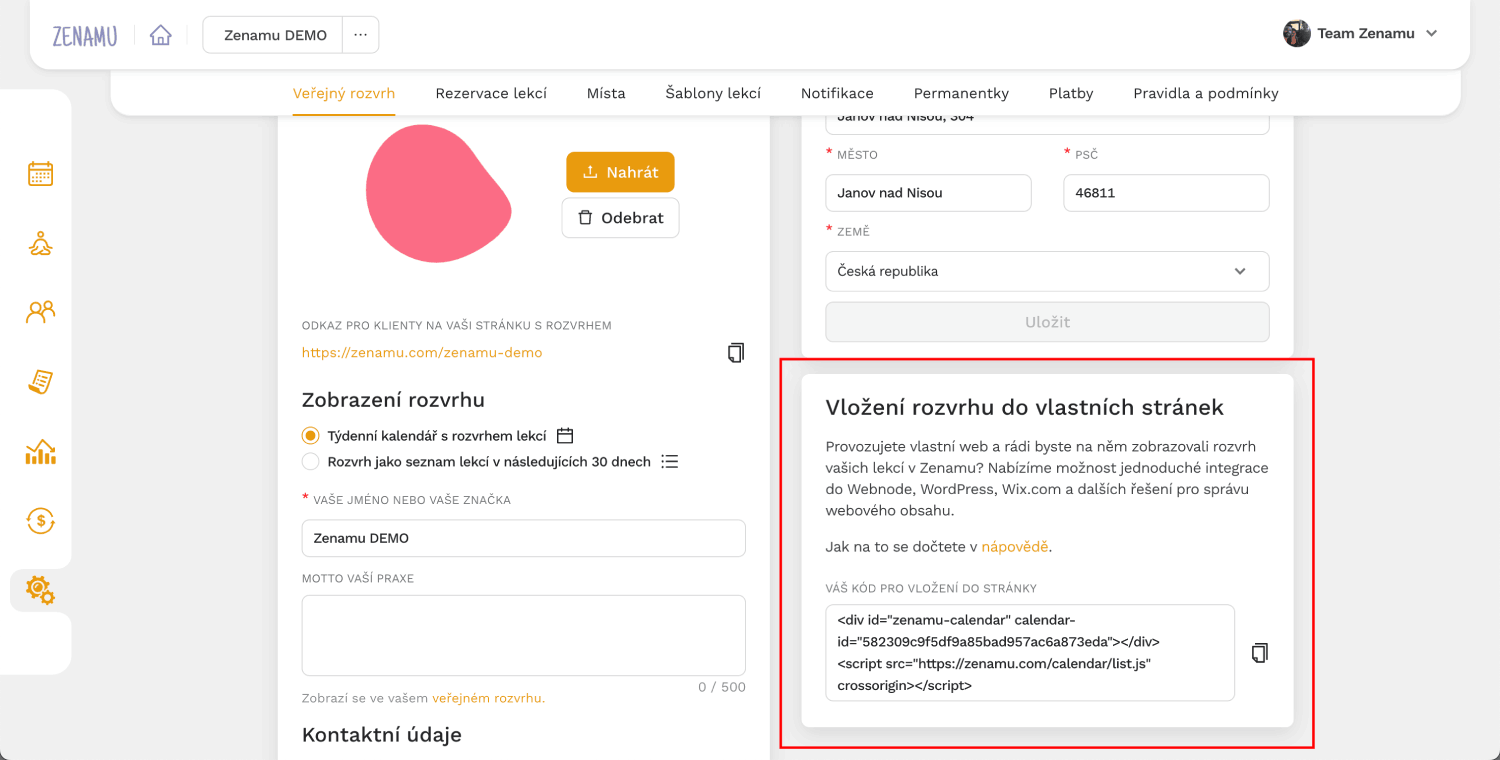Switch to the Šablony lekcí tab
Viewport: 1500px width, 760px height.
(x=713, y=93)
